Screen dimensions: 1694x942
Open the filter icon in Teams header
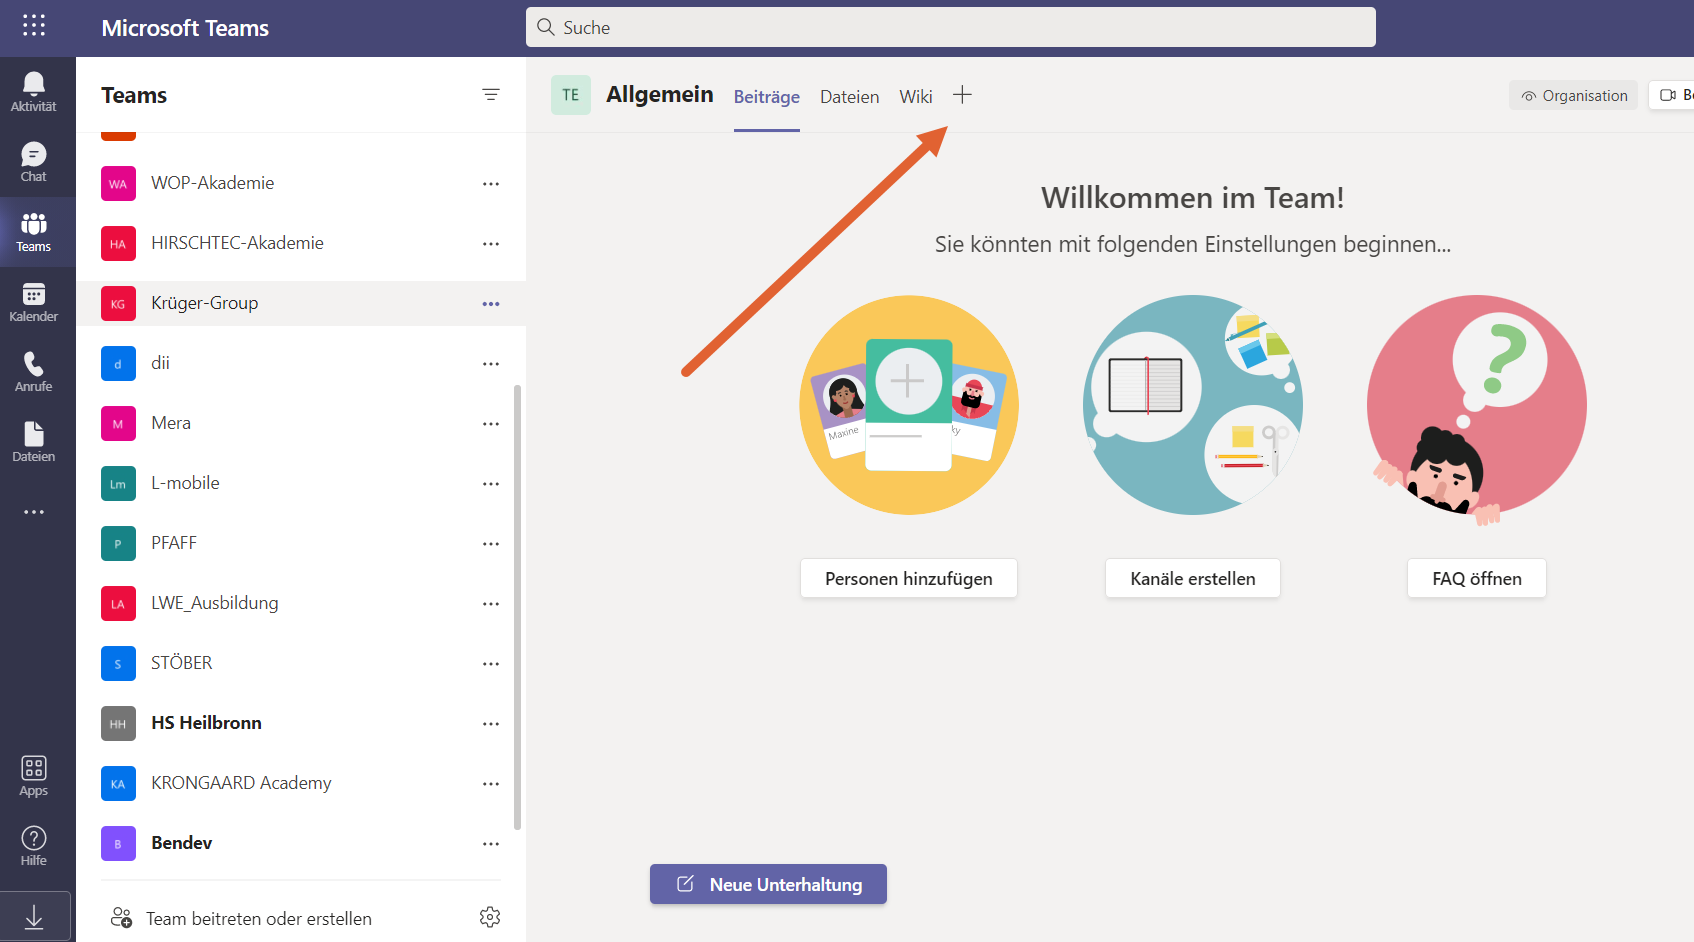491,95
